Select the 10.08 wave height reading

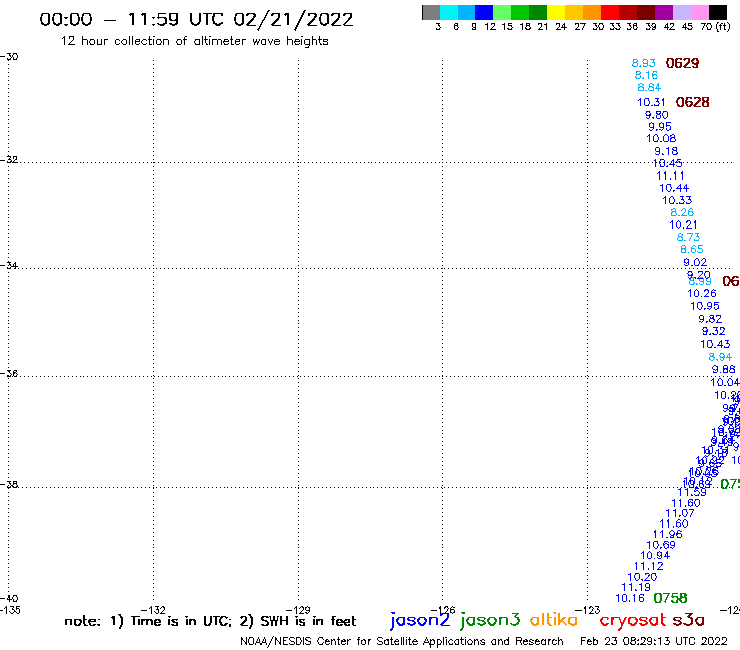coord(661,138)
